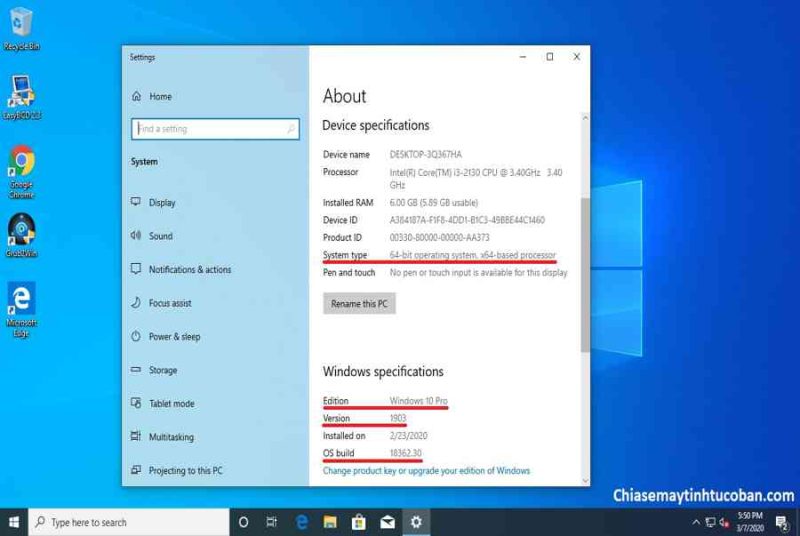Open Projecting to this PC settings
The image size is (800, 536).
click(177, 470)
